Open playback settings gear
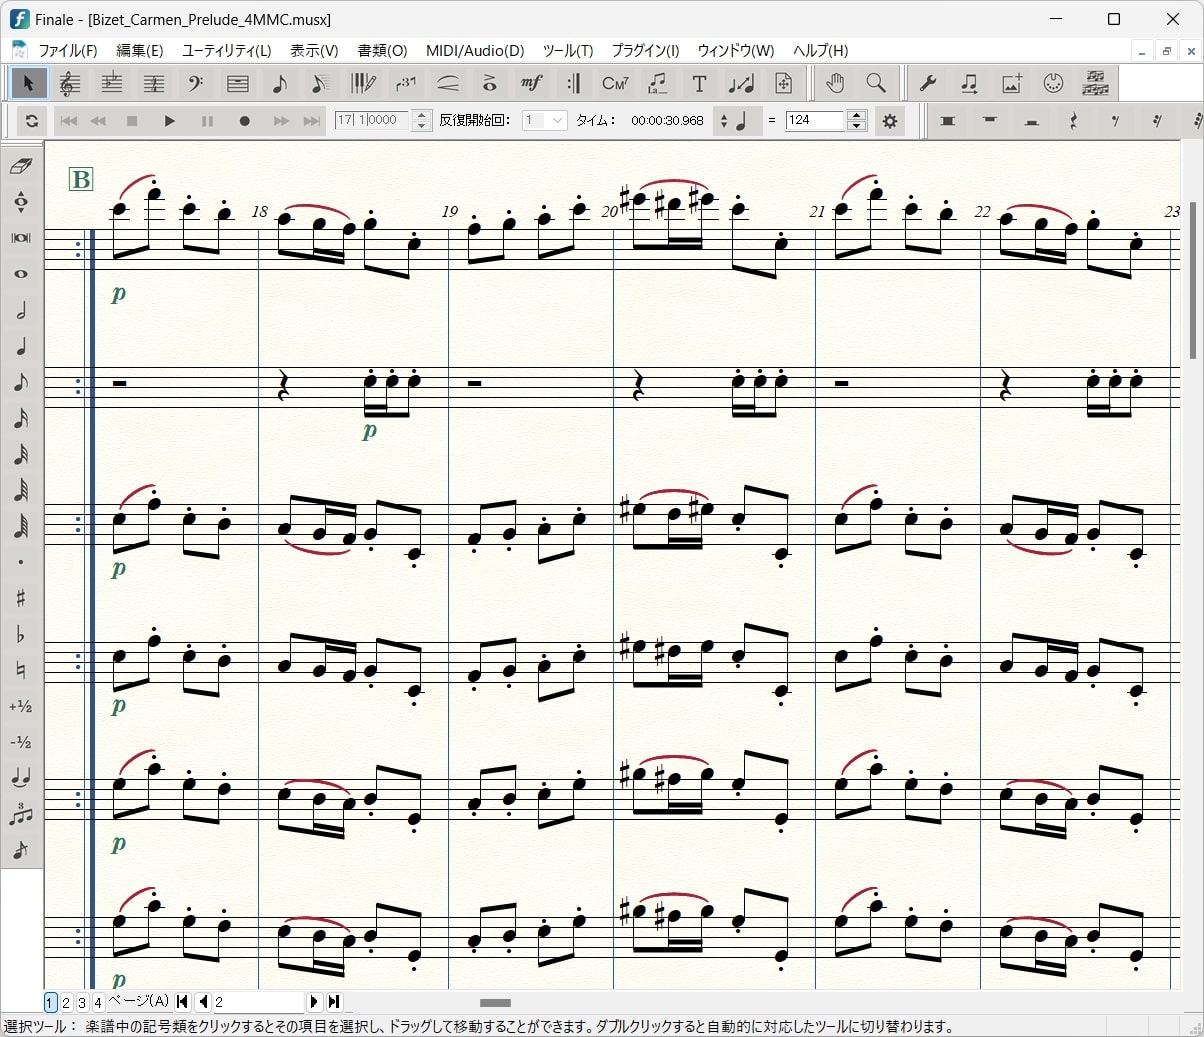This screenshot has width=1204, height=1037. [890, 121]
